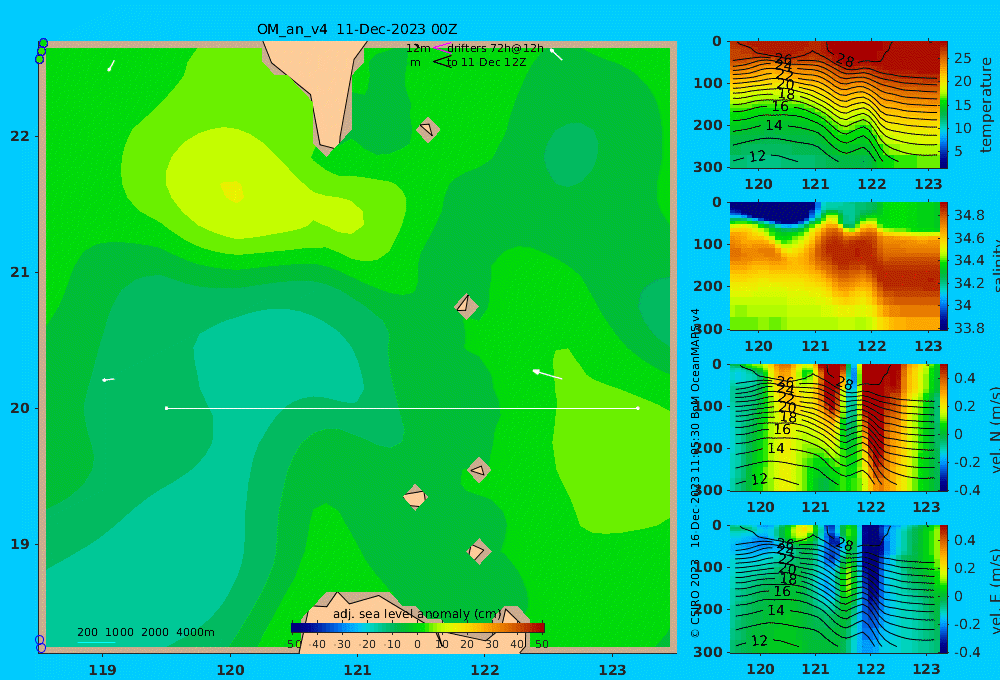
Task: Open the temperature section panel
Action: pyautogui.click(x=834, y=105)
